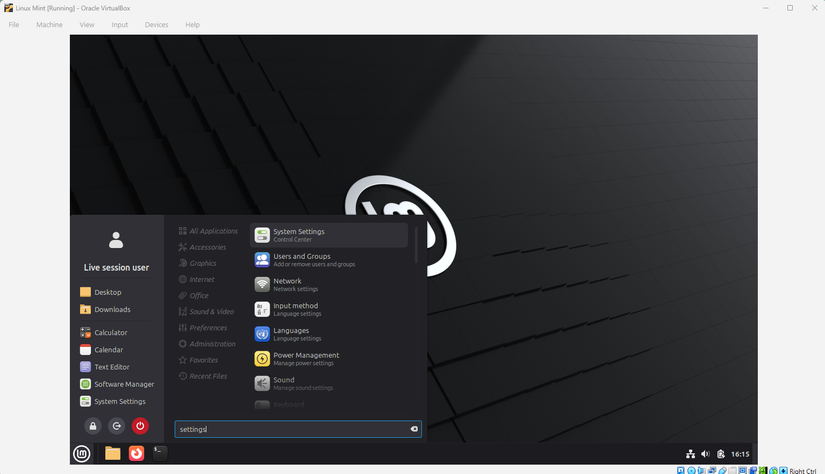This screenshot has height=474, width=825.
Task: Open Users and Groups search result
Action: tap(329, 260)
